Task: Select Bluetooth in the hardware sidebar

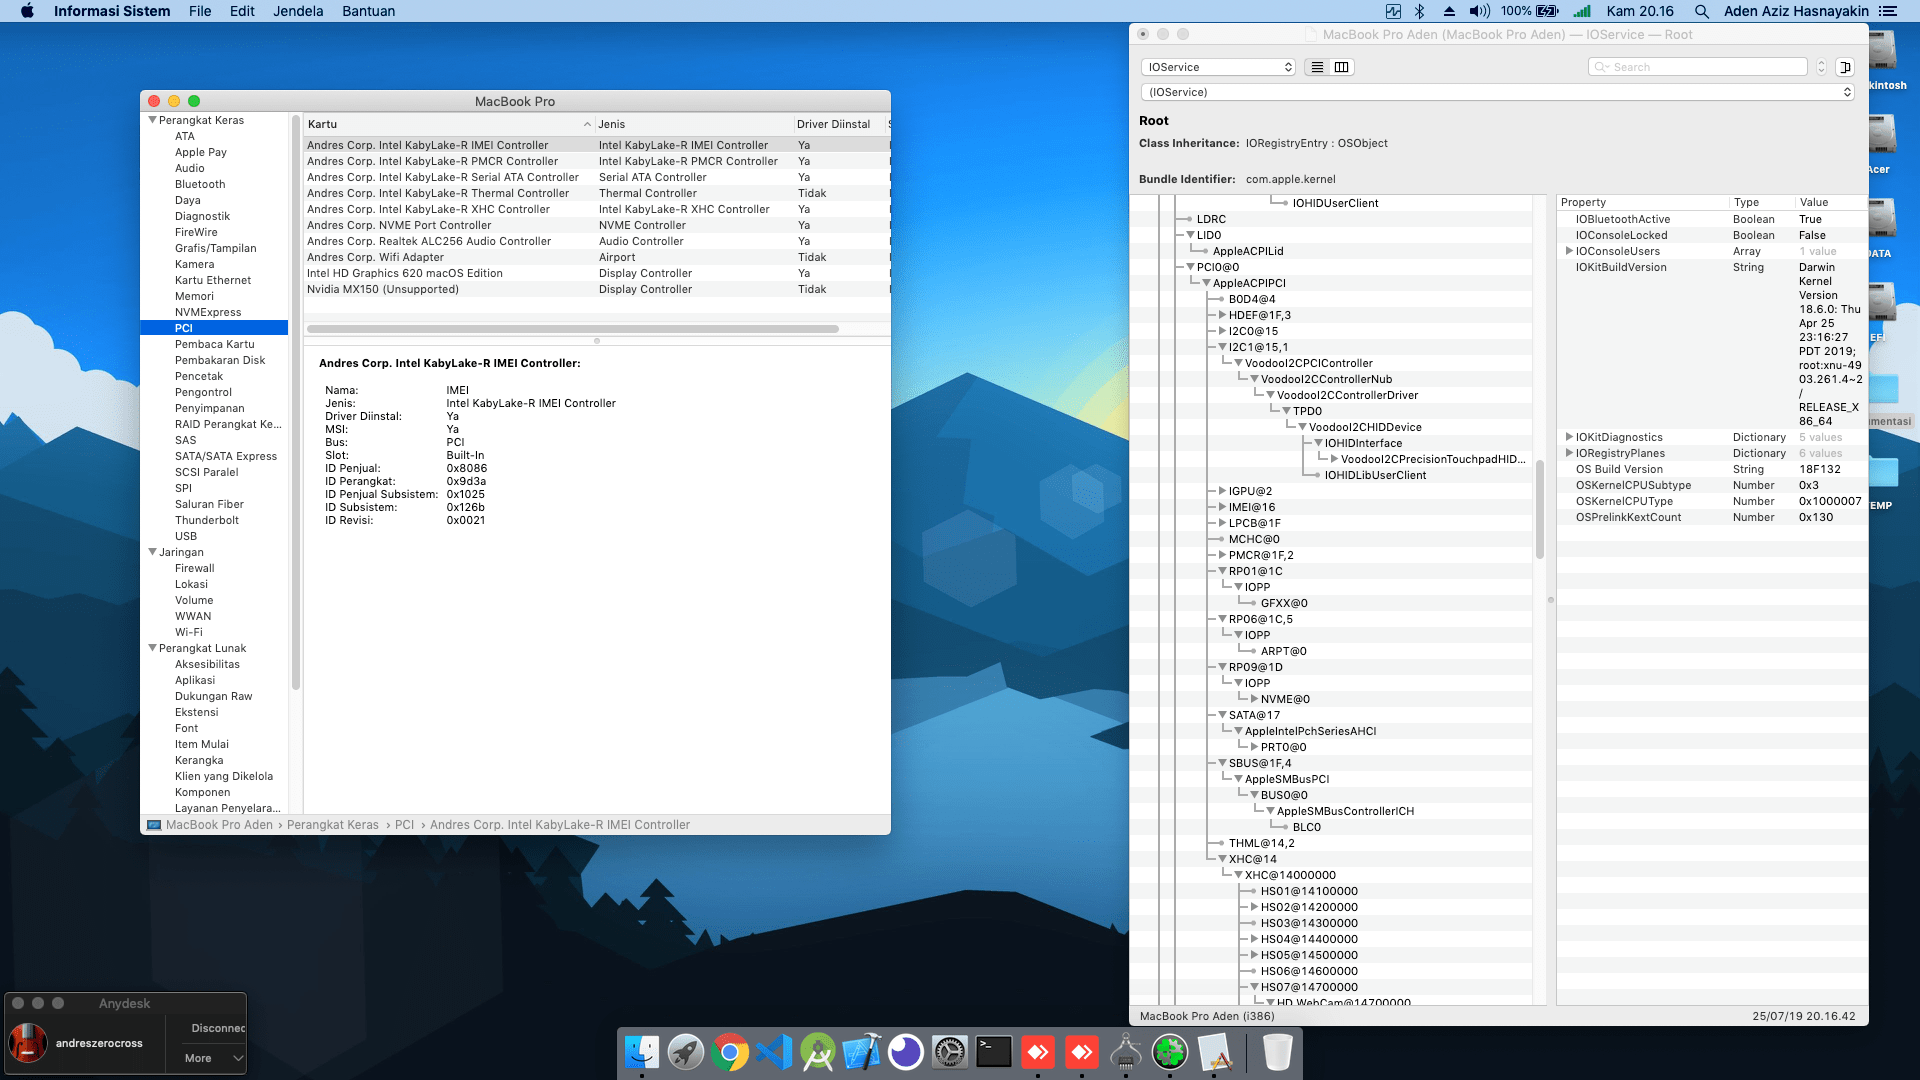Action: tap(200, 184)
